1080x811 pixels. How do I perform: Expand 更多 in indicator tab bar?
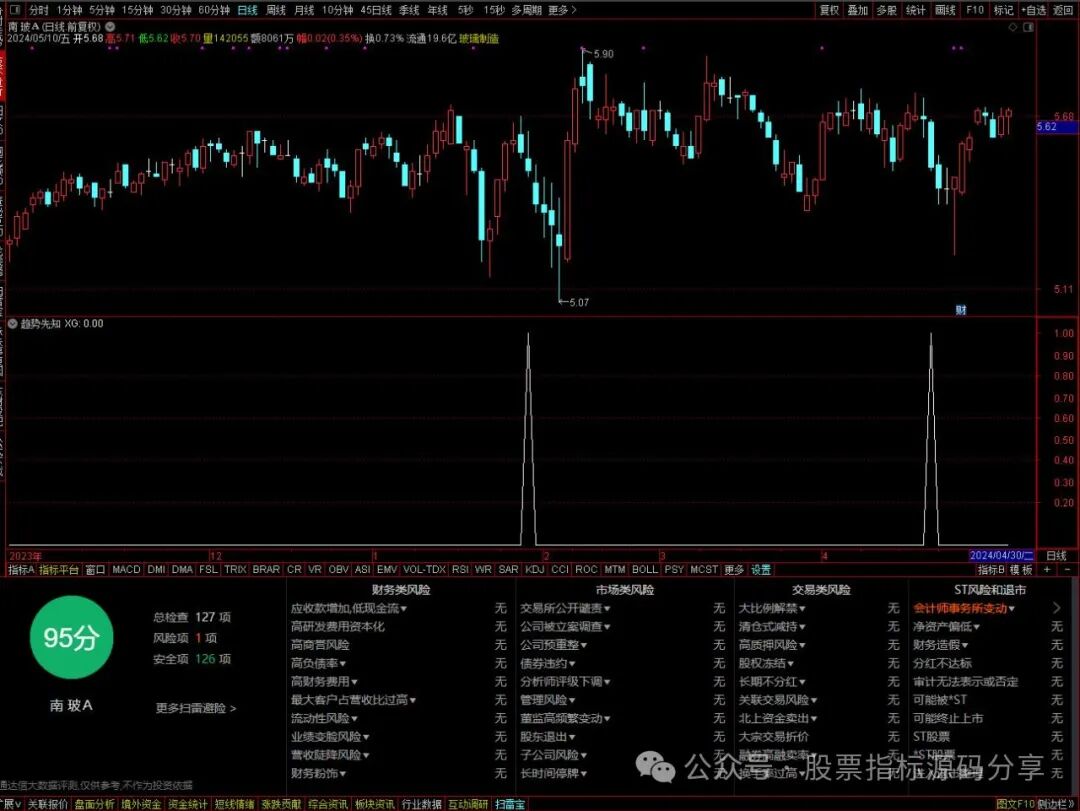[734, 570]
